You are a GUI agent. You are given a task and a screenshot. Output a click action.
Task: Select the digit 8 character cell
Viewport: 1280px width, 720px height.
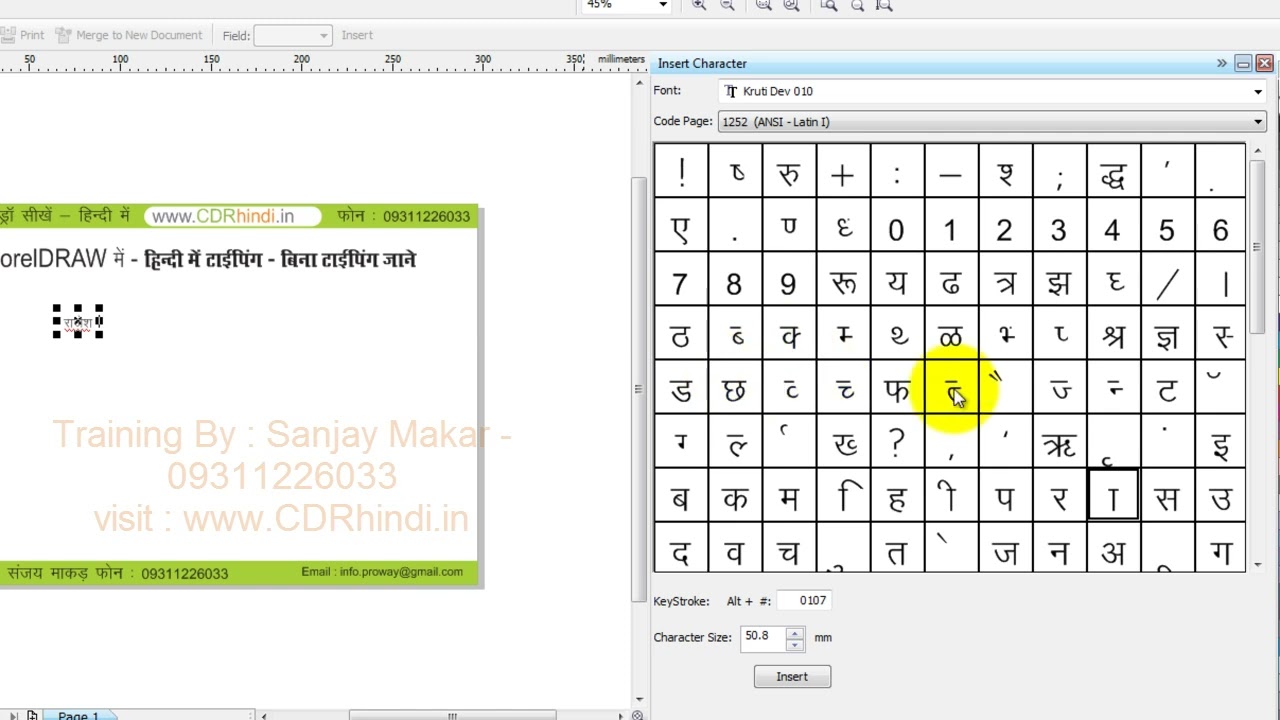[735, 280]
